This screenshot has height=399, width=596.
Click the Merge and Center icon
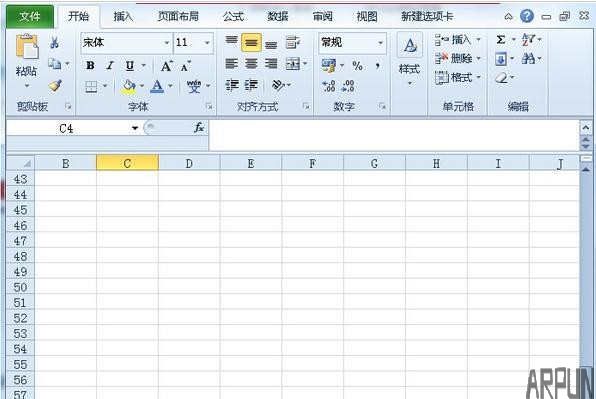tap(293, 64)
